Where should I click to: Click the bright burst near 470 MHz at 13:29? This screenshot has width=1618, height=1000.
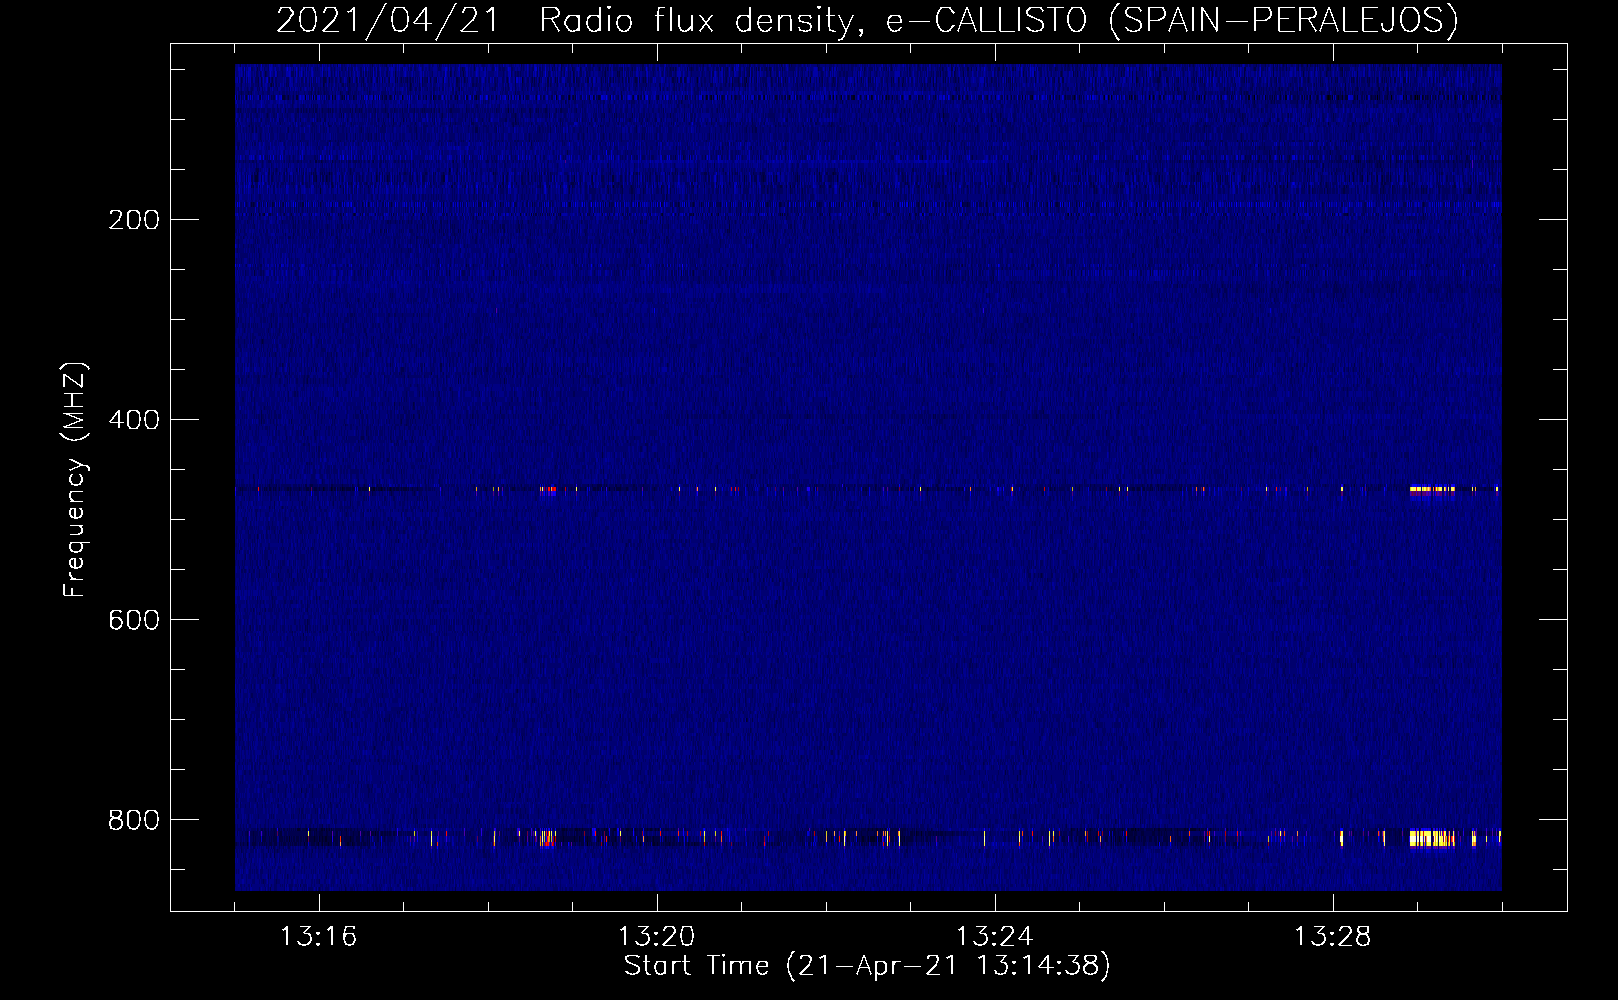(1432, 490)
